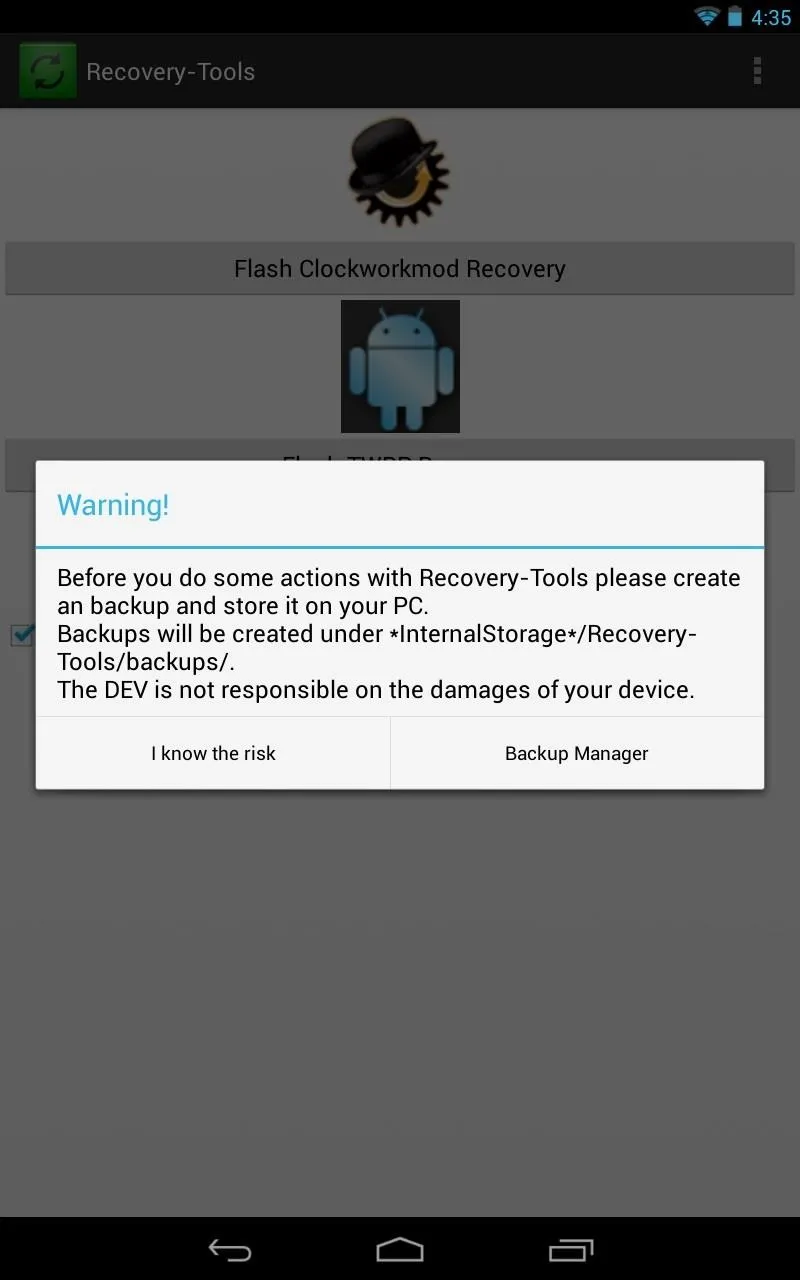Confirm with I know the risk
This screenshot has width=800, height=1280.
[213, 753]
